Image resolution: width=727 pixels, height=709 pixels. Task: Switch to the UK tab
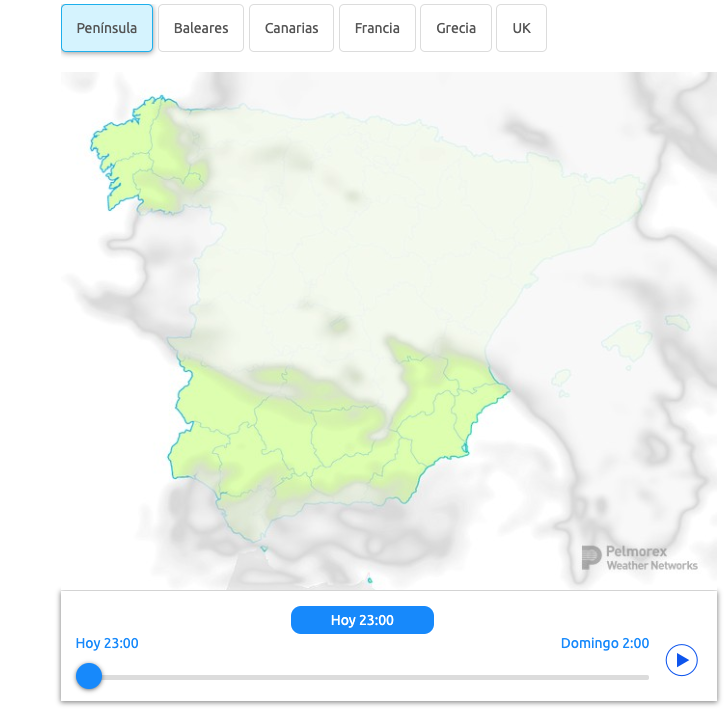pos(521,28)
